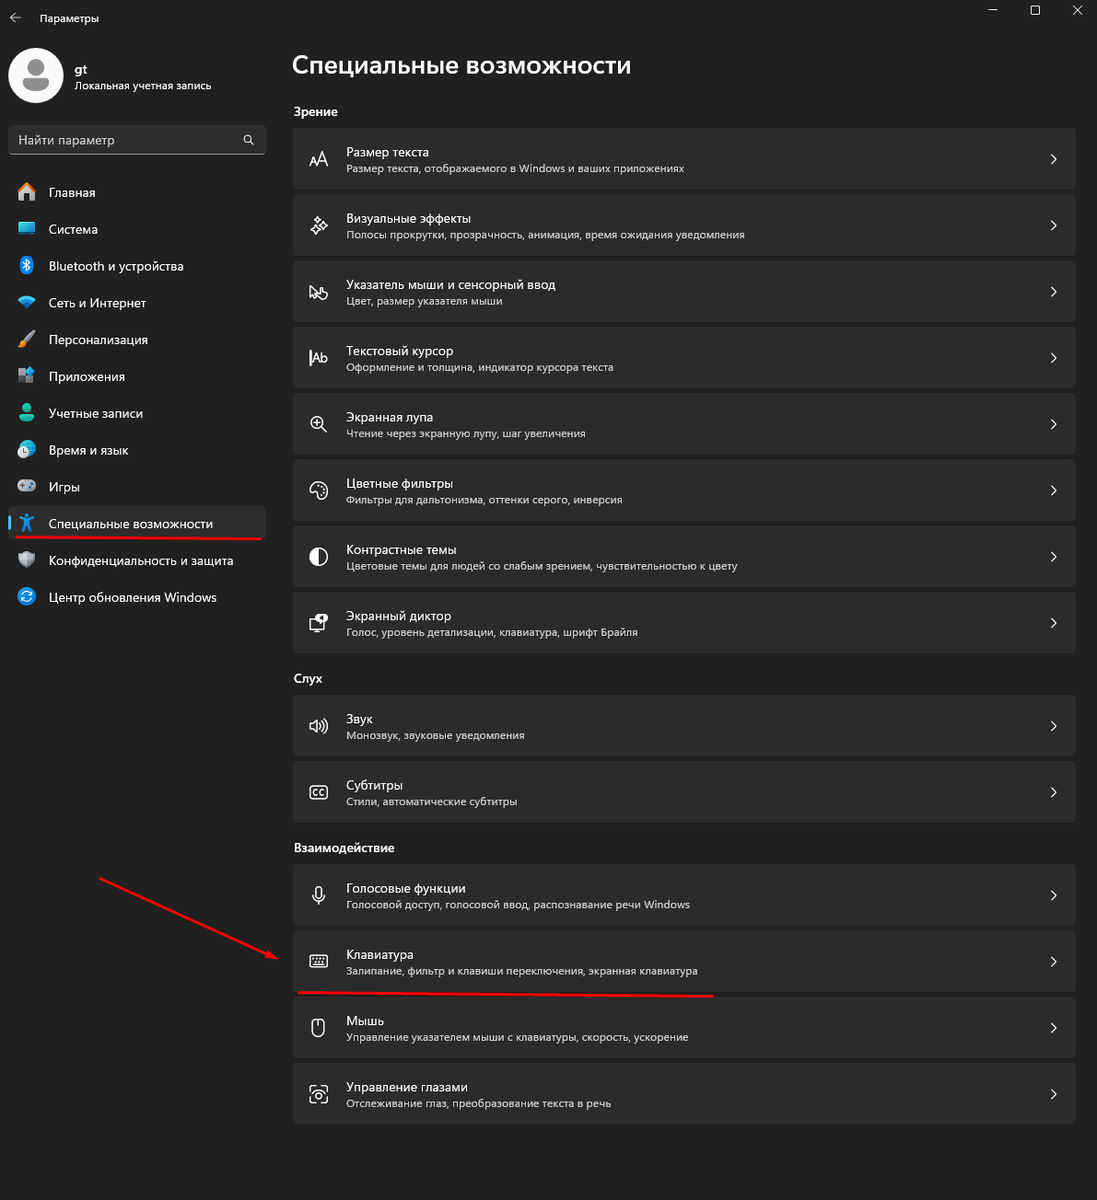
Task: Select Приложения in the sidebar
Action: pyautogui.click(x=137, y=376)
